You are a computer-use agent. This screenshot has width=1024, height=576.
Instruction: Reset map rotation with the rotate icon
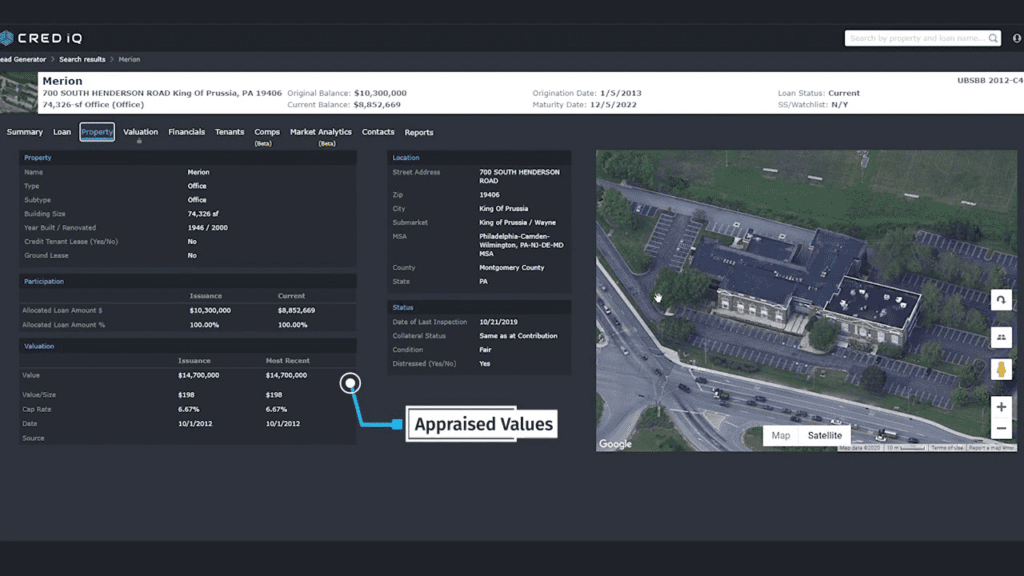tap(1002, 300)
